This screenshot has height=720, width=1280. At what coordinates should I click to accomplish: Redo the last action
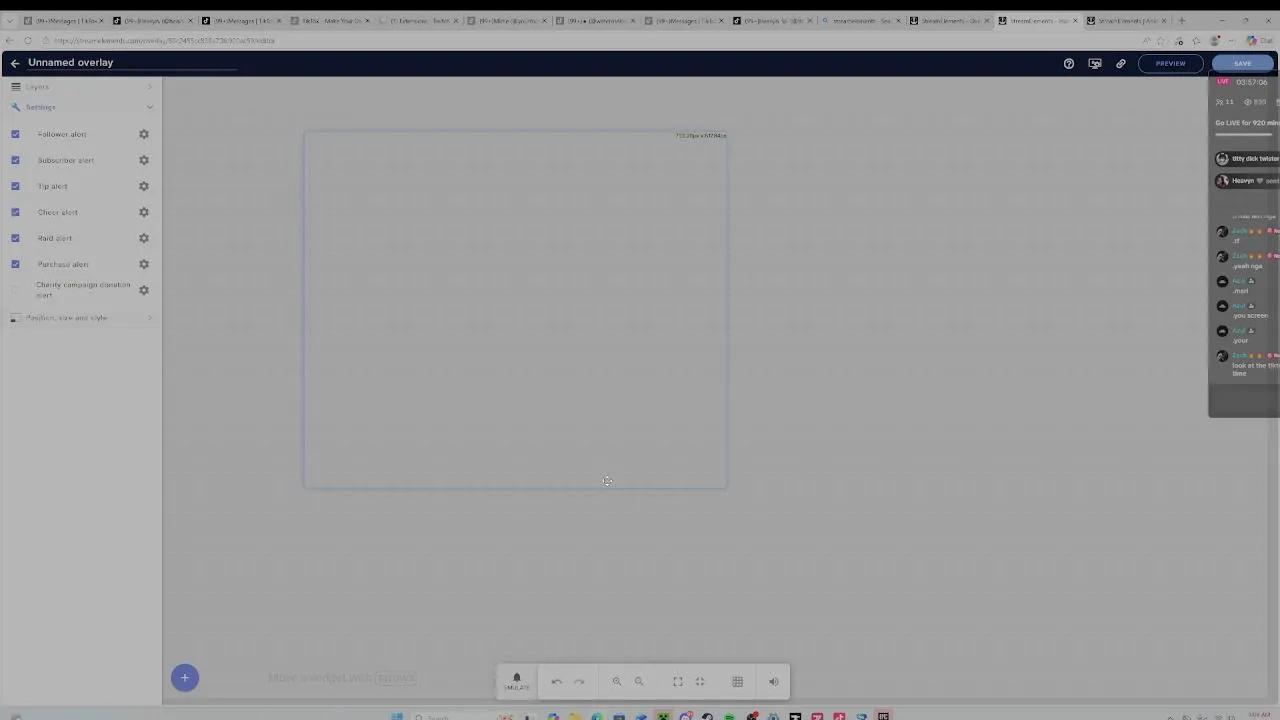click(579, 682)
